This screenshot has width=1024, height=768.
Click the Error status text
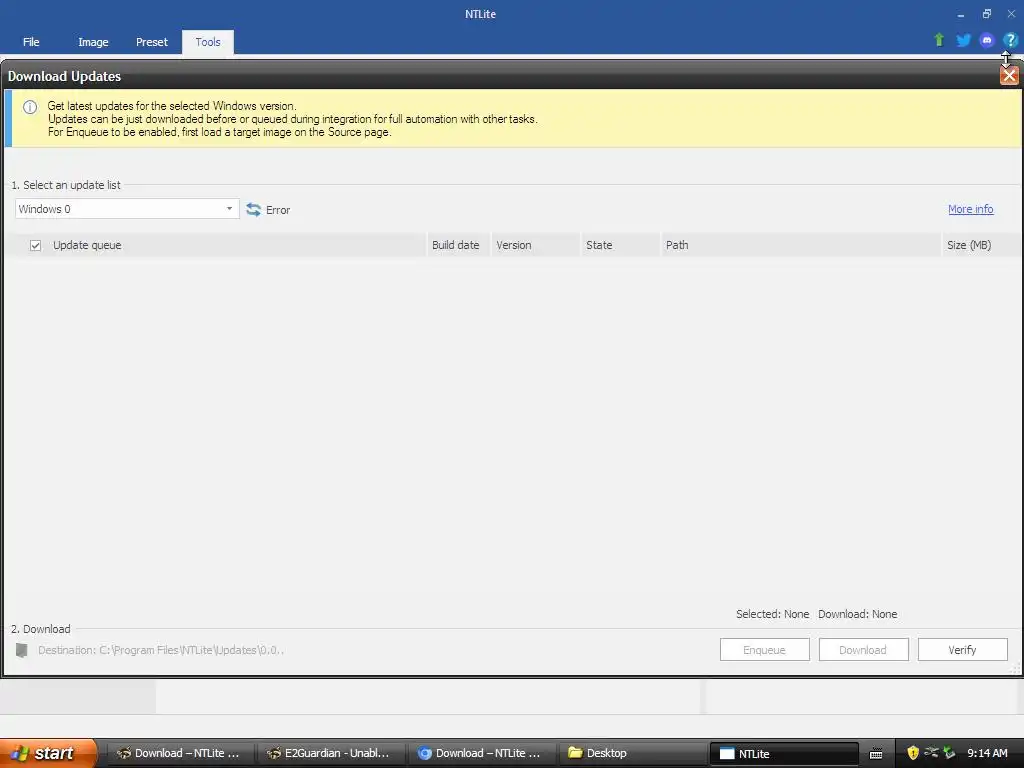coord(278,210)
